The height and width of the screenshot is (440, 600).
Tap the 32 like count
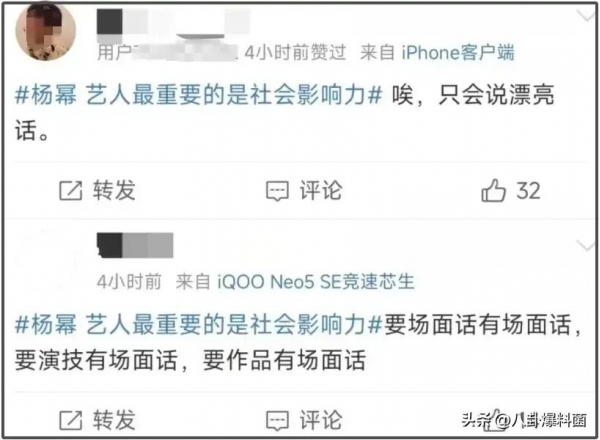(528, 191)
